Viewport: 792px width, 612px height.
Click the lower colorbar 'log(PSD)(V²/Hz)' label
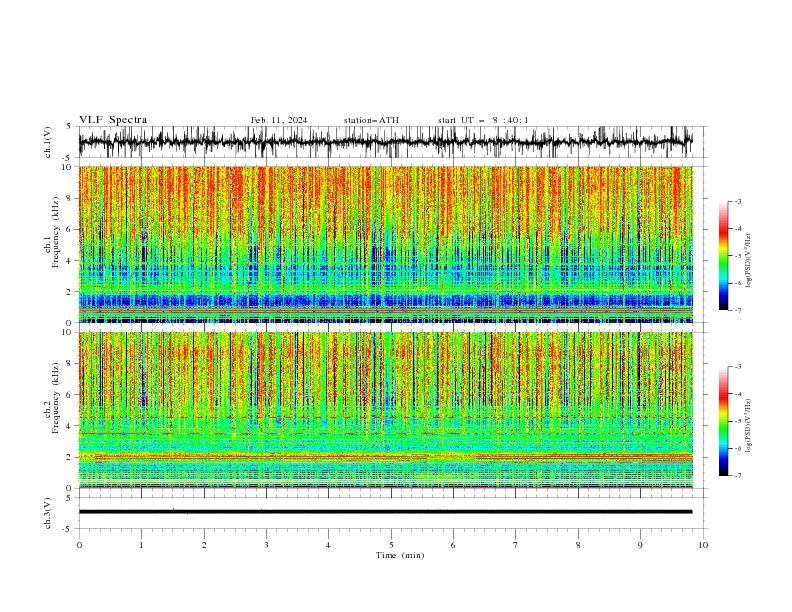748,425
